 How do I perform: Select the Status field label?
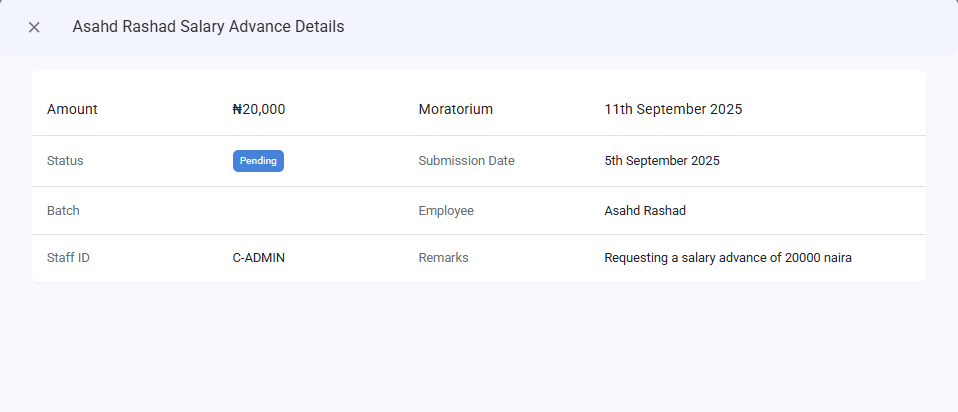point(65,161)
